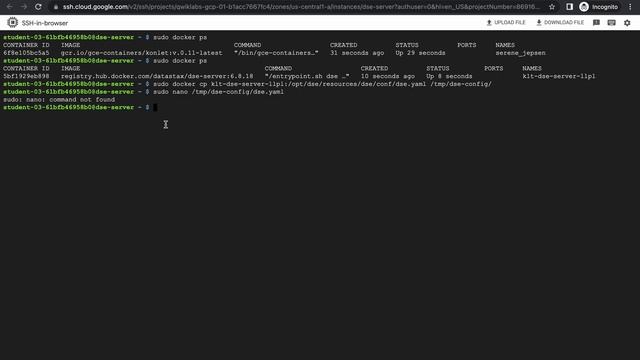Click the DOWNLOAD FILE button

(560, 22)
